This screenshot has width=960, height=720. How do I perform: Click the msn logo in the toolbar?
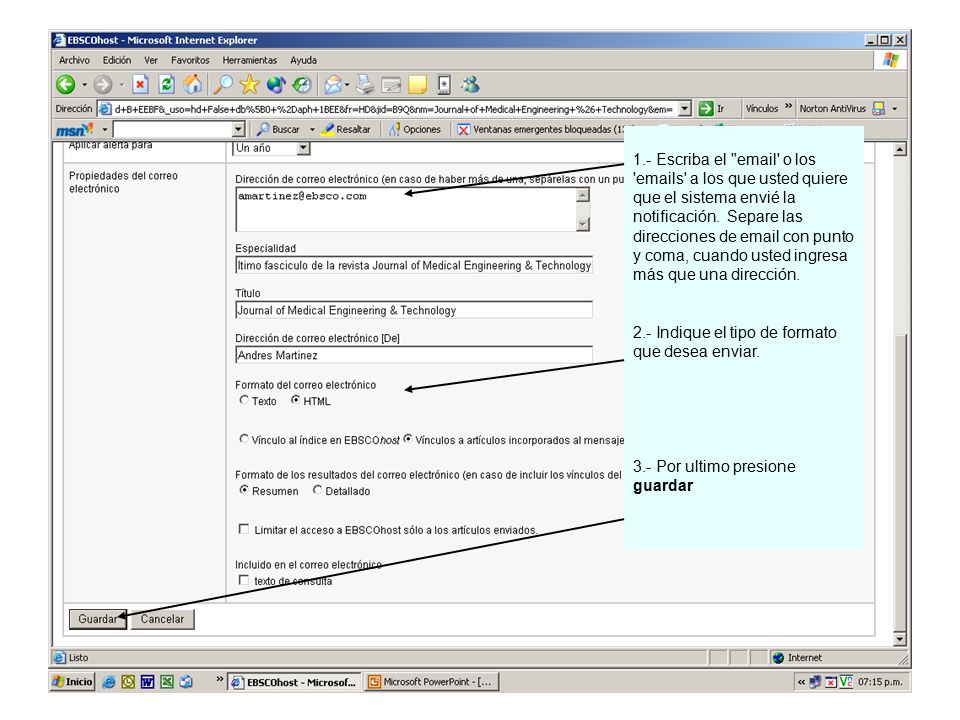[74, 130]
